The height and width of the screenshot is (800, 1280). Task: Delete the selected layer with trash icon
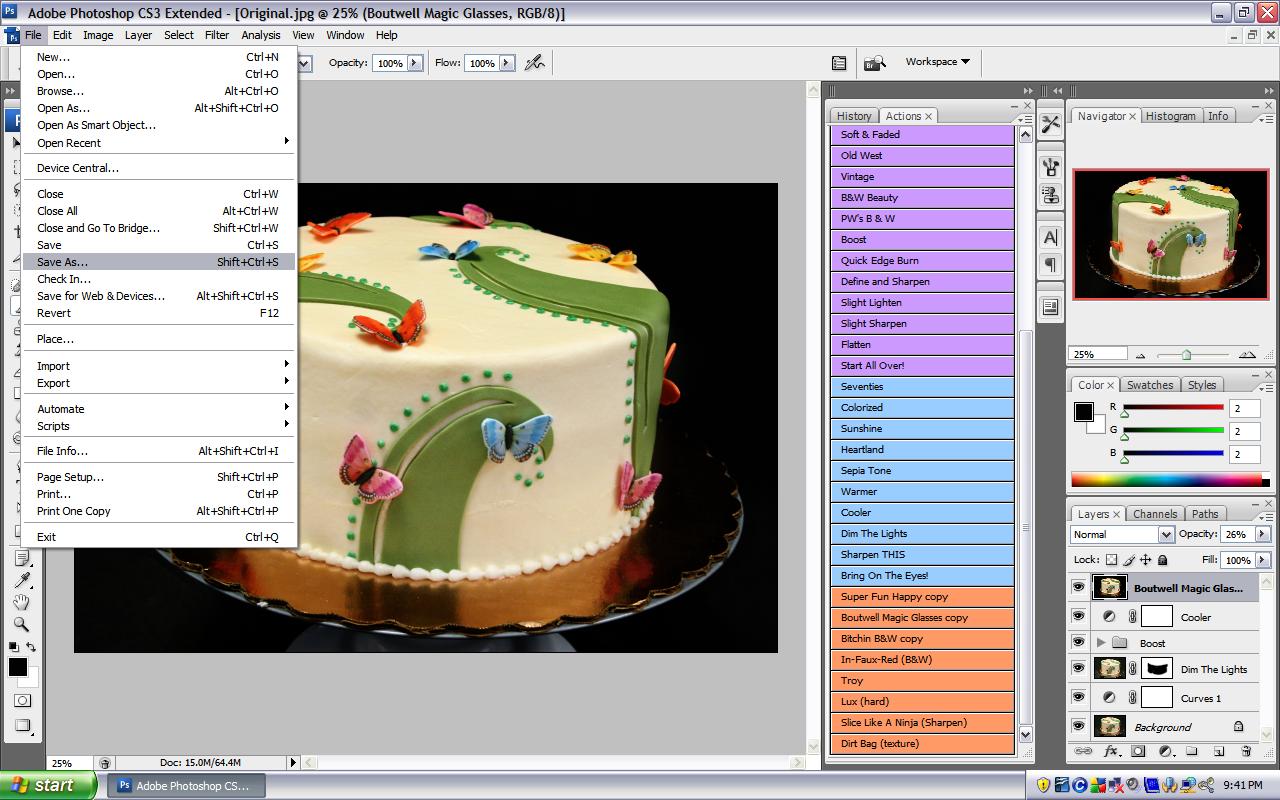coord(1246,752)
